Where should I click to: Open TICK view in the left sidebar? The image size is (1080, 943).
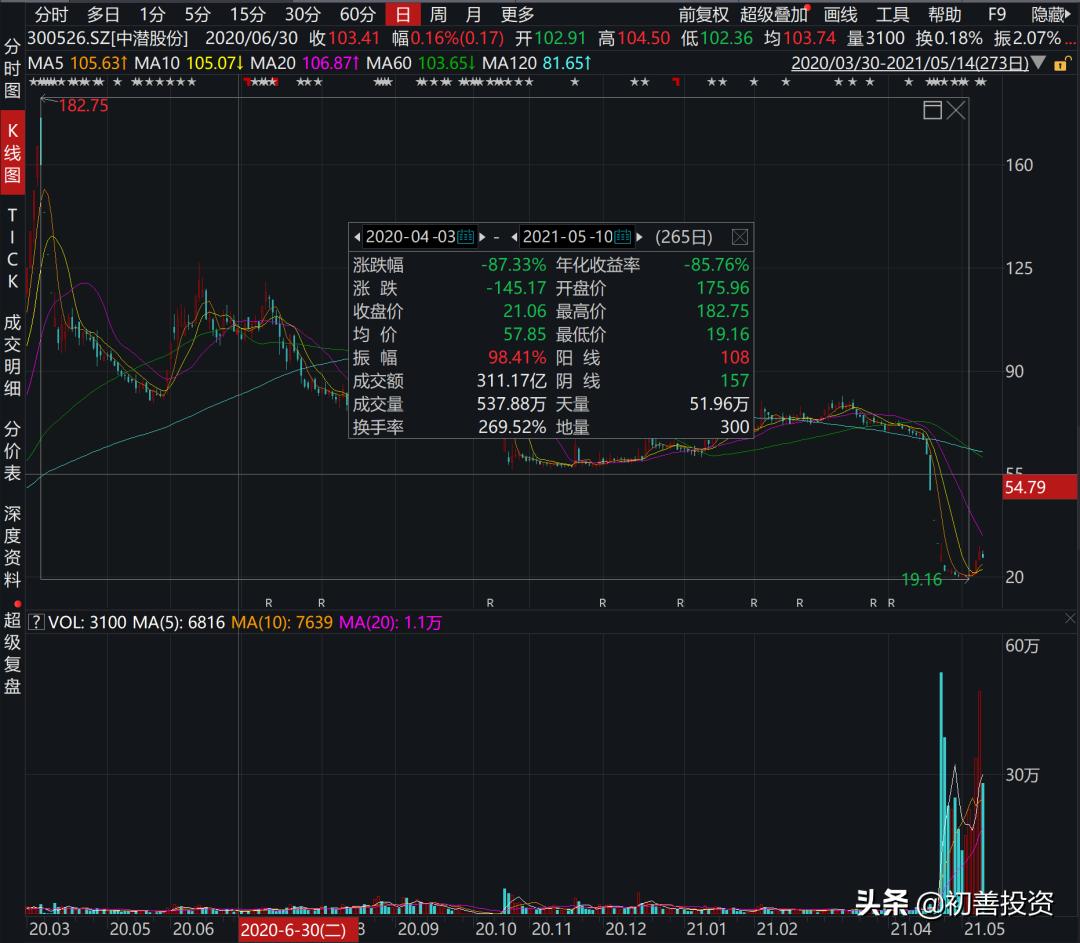[x=12, y=248]
